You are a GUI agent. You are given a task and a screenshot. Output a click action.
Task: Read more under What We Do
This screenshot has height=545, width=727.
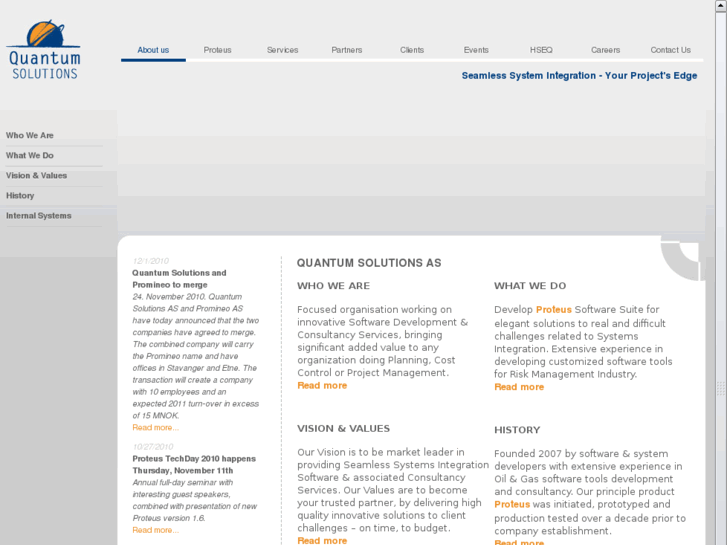click(x=519, y=387)
